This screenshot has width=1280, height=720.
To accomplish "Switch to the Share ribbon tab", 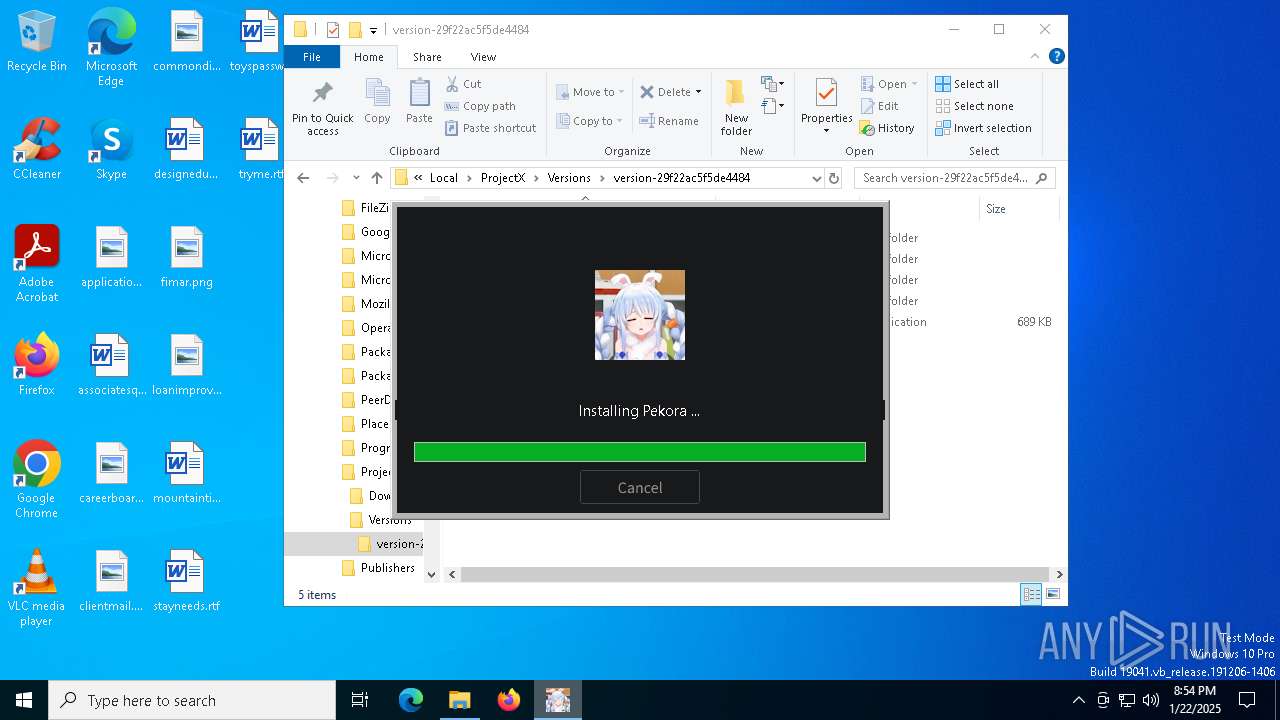I will (427, 57).
